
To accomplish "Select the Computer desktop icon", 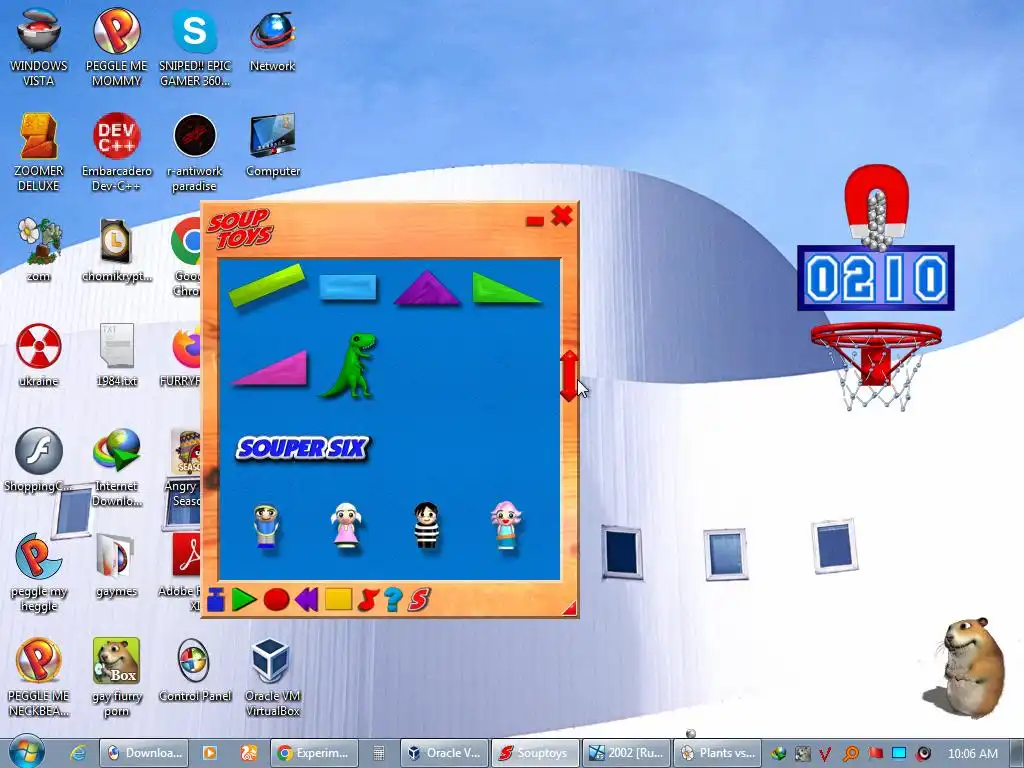I will click(272, 146).
